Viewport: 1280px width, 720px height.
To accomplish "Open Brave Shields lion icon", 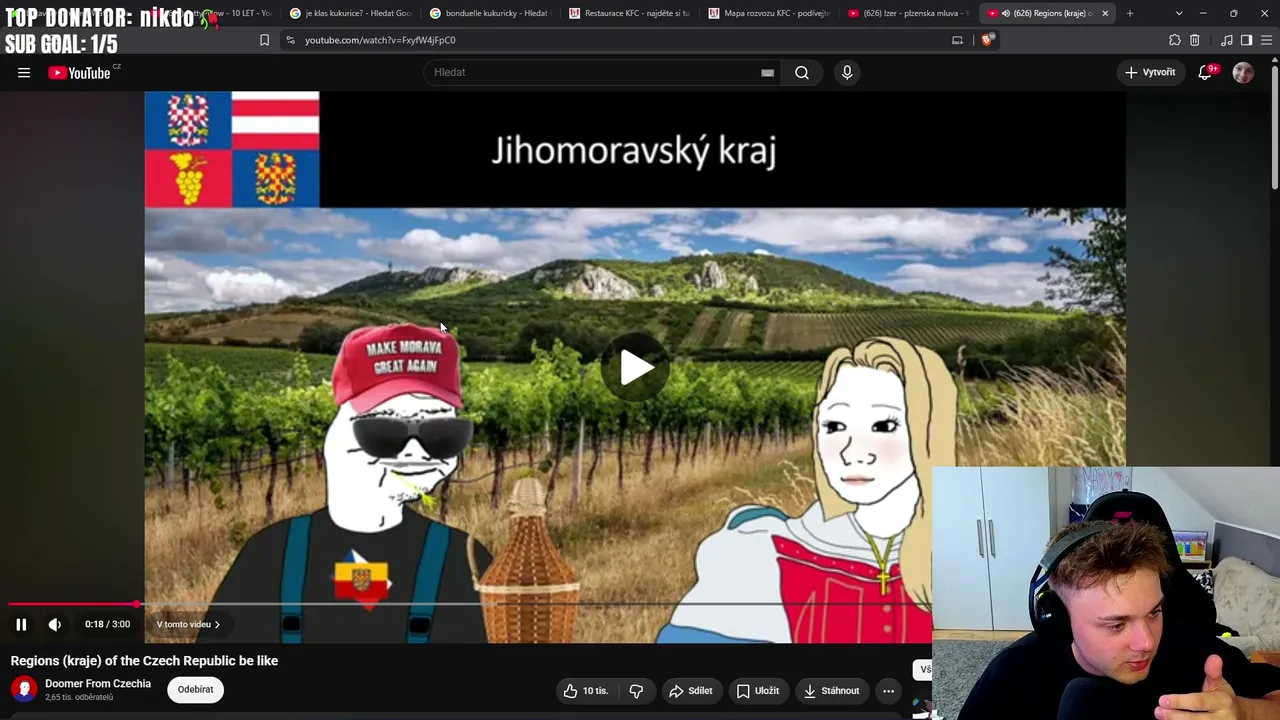I will coord(987,40).
